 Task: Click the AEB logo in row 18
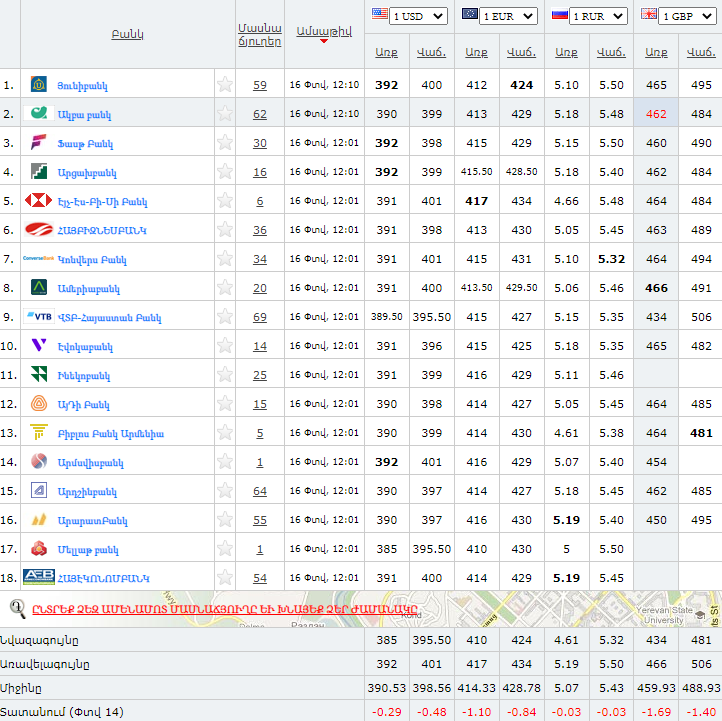coord(39,577)
